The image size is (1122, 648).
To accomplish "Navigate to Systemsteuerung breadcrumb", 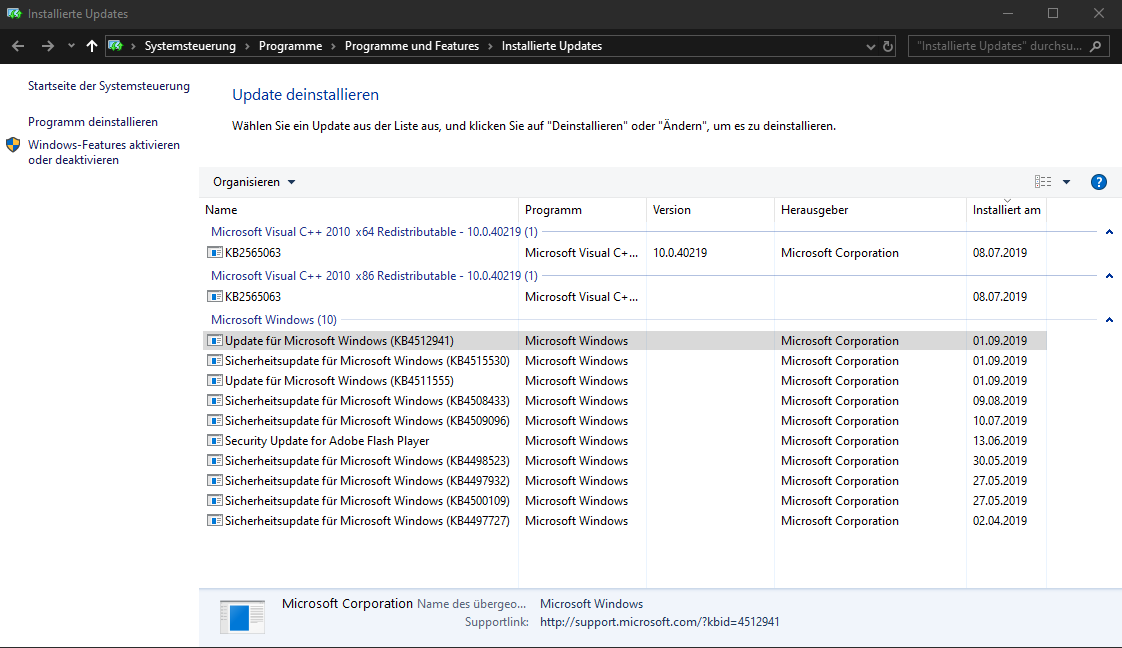I will [x=190, y=46].
